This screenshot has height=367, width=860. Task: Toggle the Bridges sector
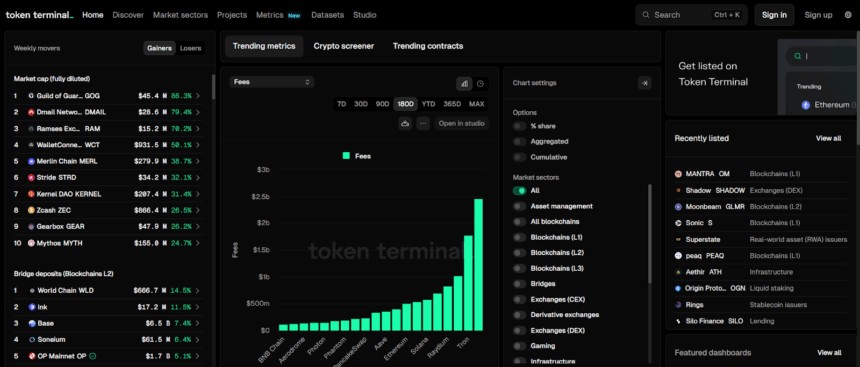(x=519, y=284)
